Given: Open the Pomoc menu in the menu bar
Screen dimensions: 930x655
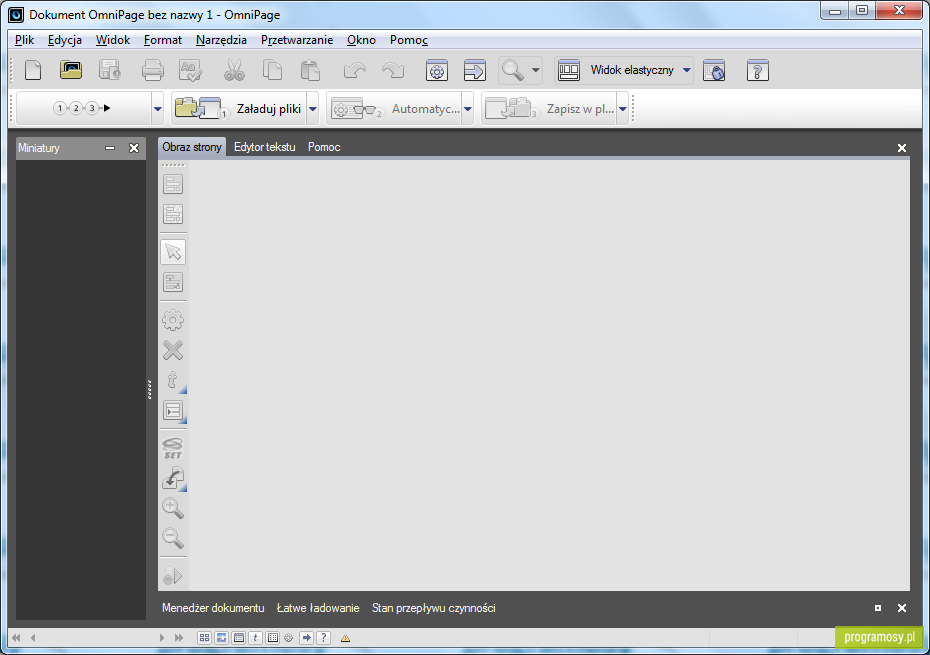Looking at the screenshot, I should 409,40.
